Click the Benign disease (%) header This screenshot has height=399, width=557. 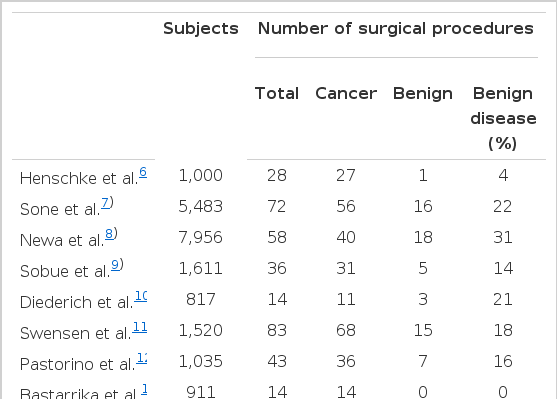click(503, 118)
